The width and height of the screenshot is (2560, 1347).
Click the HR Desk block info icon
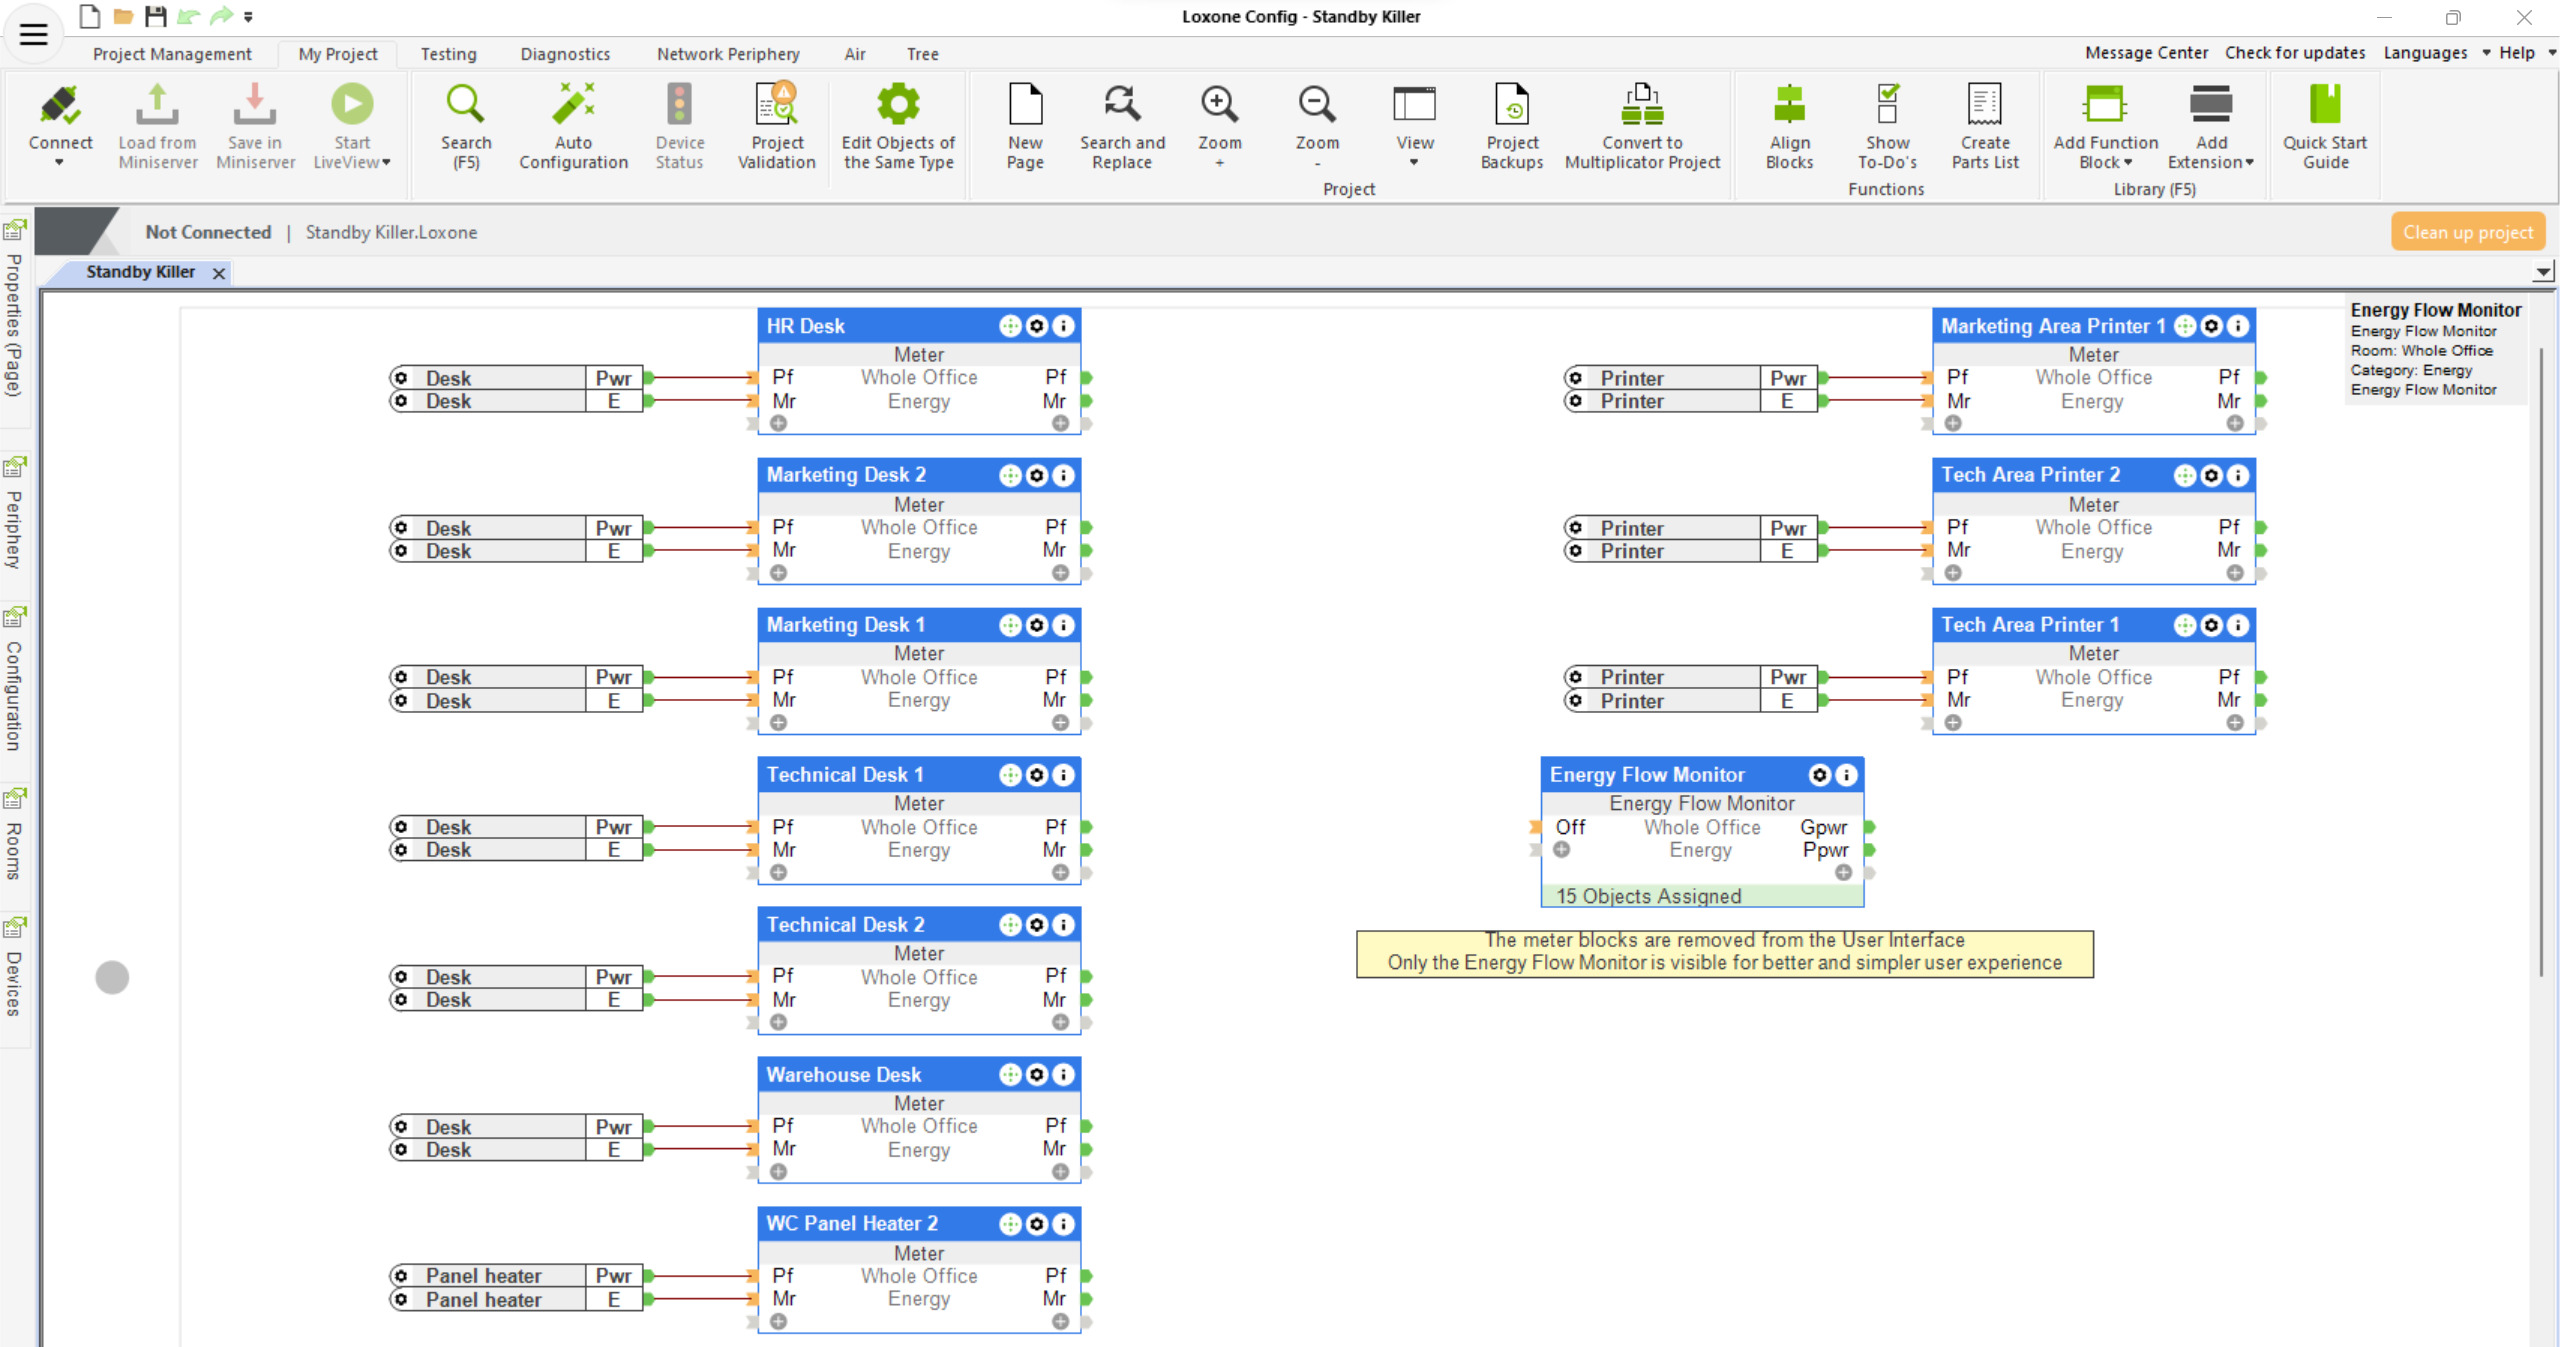[x=1064, y=326]
